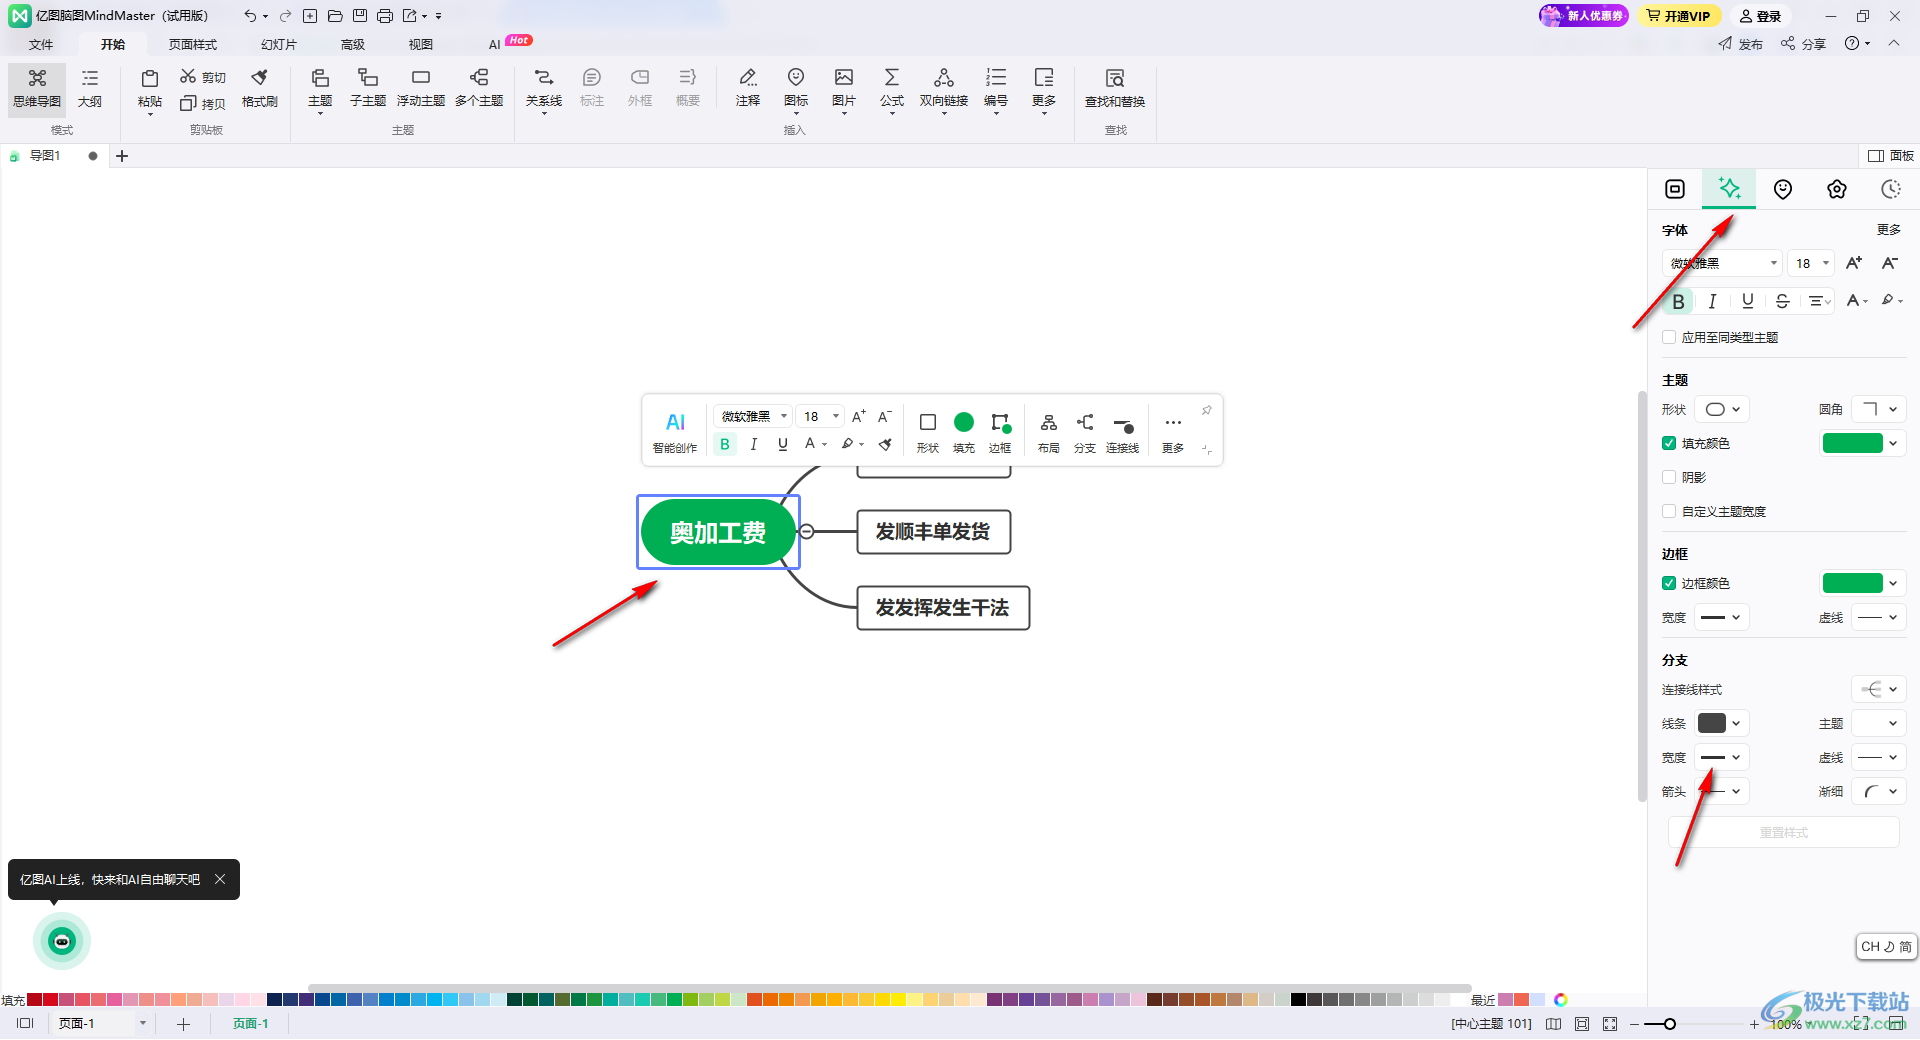Open the 图标 icon inserter

(x=796, y=89)
